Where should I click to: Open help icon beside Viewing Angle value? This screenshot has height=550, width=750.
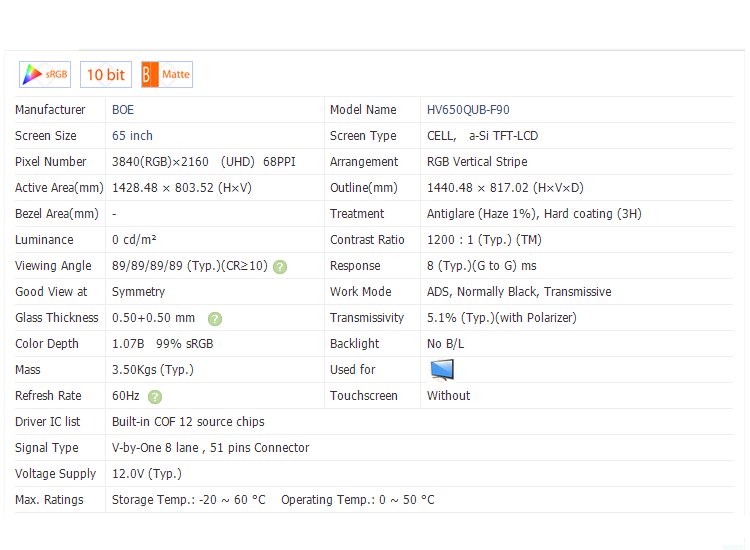(280, 267)
